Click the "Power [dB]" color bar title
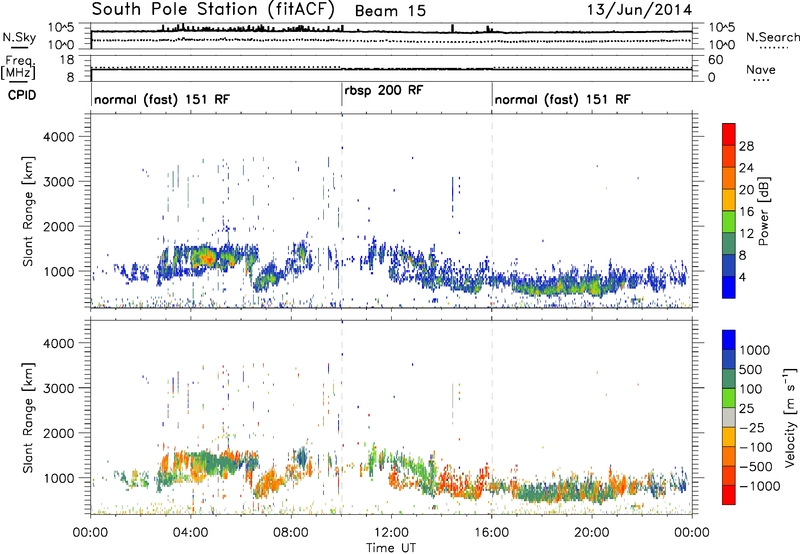The width and height of the screenshot is (800, 554). pos(763,211)
